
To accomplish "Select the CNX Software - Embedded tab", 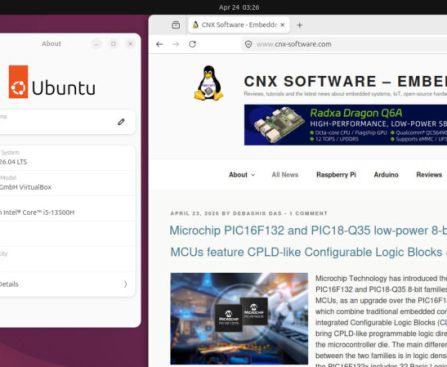I will coord(239,25).
